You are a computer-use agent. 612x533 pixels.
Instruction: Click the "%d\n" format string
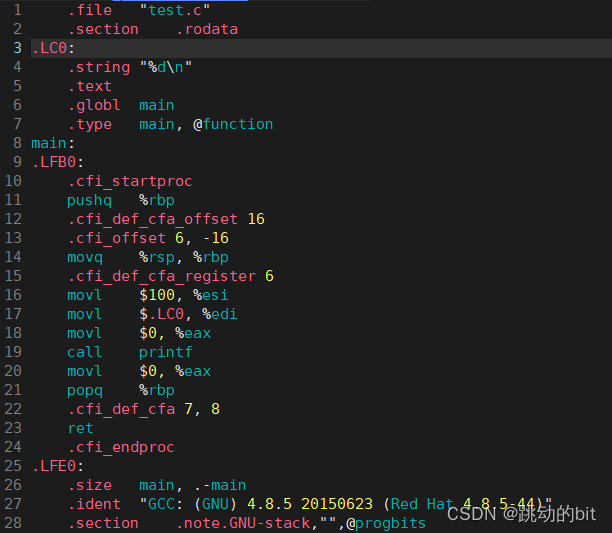(x=166, y=67)
